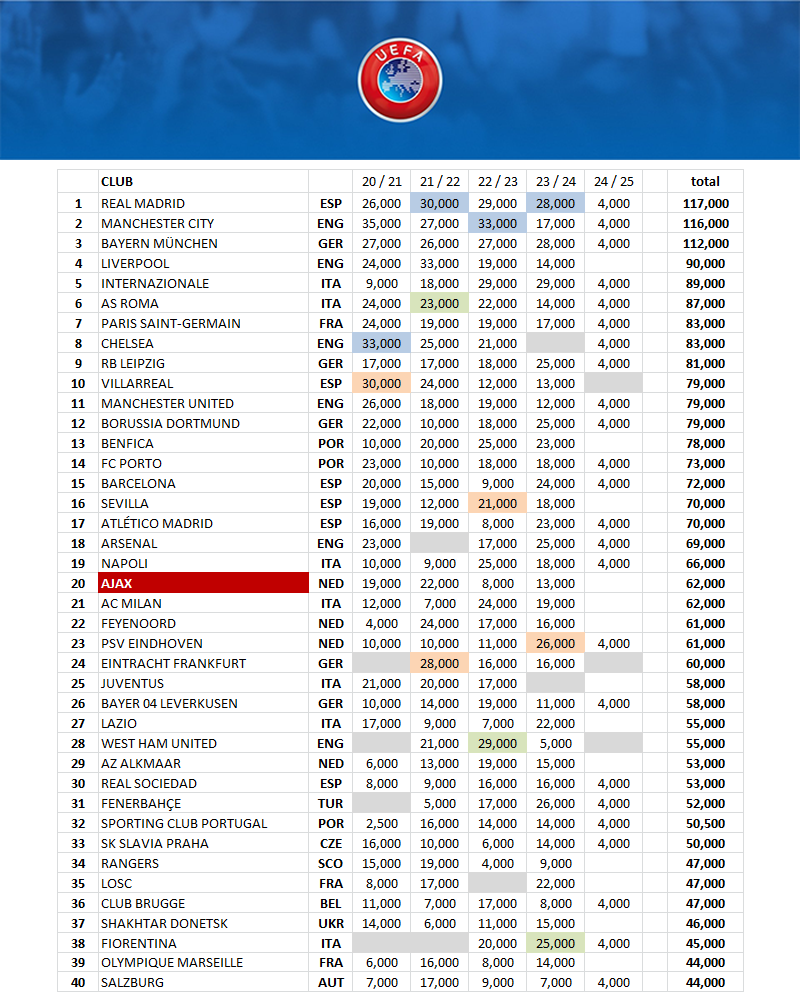Select the 20 / 21 season column header
Image resolution: width=800 pixels, height=1000 pixels.
[381, 182]
